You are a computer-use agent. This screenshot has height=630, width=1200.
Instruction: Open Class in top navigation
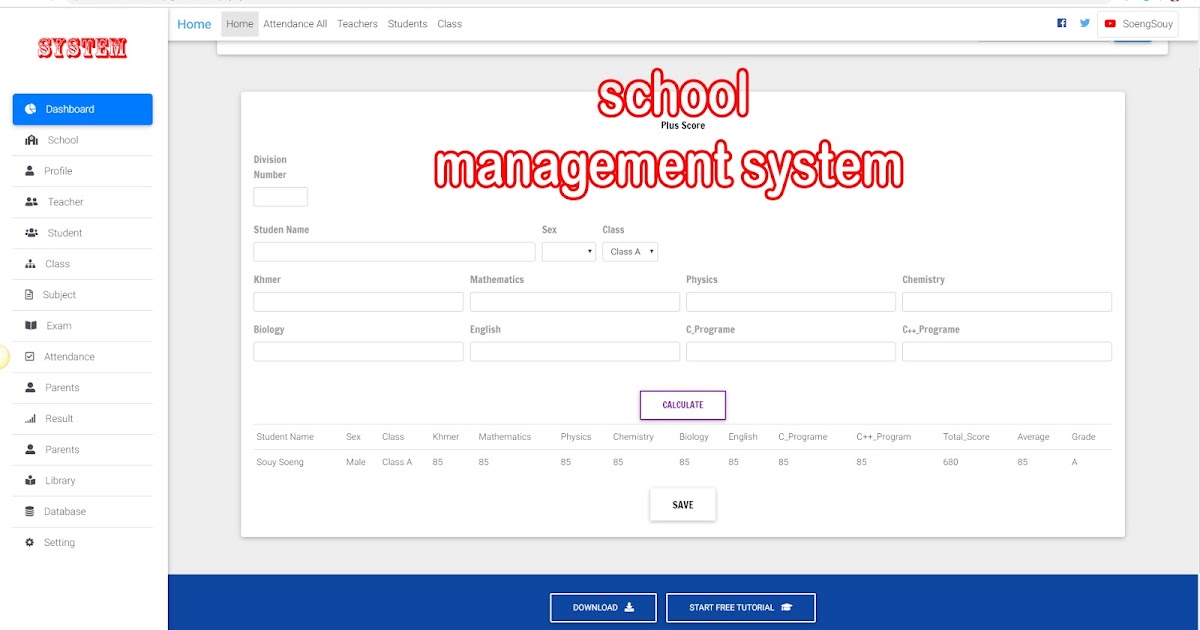coord(450,24)
